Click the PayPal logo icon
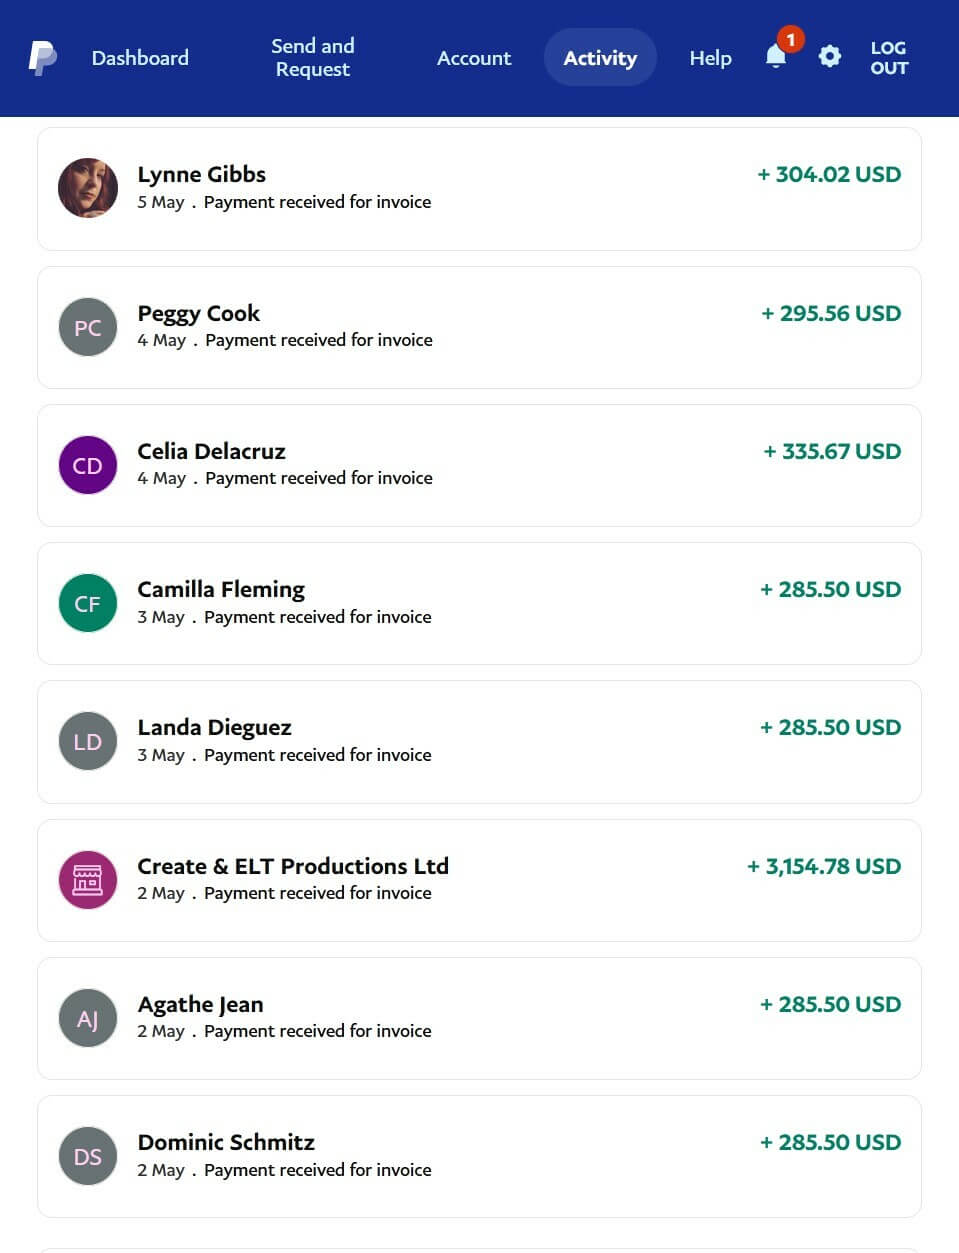 pyautogui.click(x=42, y=58)
